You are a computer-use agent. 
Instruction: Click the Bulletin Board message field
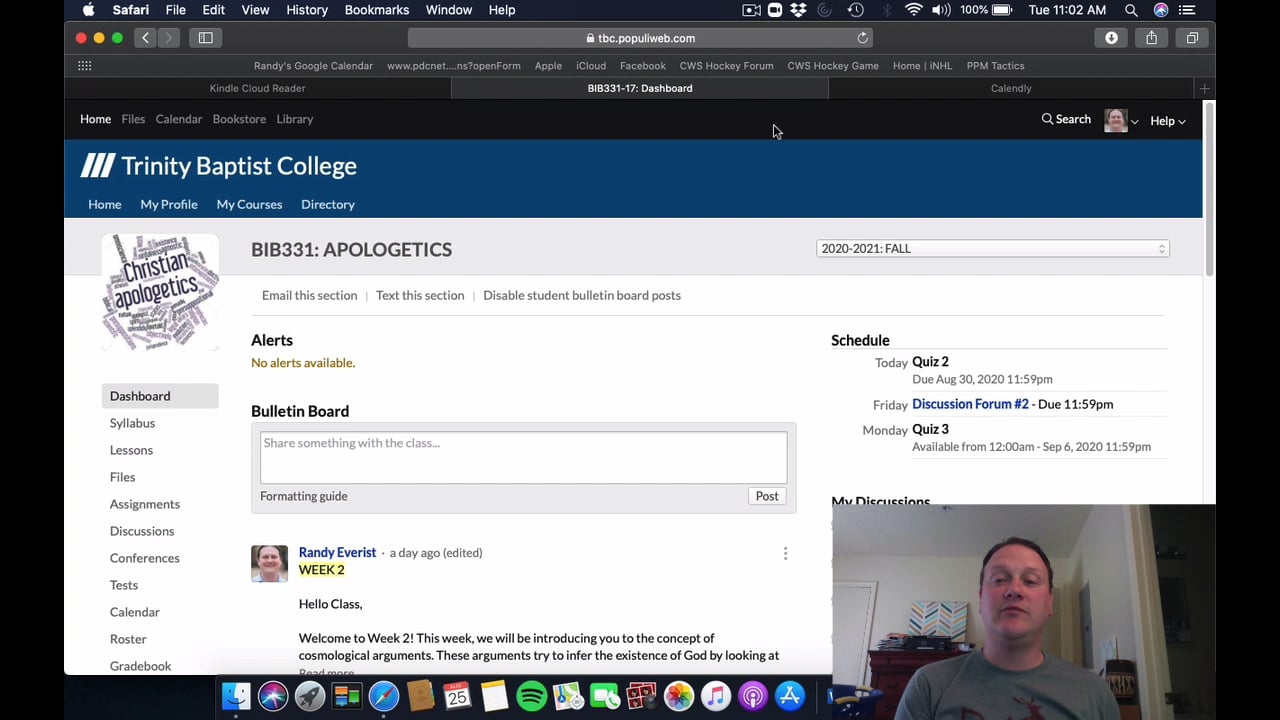tap(524, 457)
